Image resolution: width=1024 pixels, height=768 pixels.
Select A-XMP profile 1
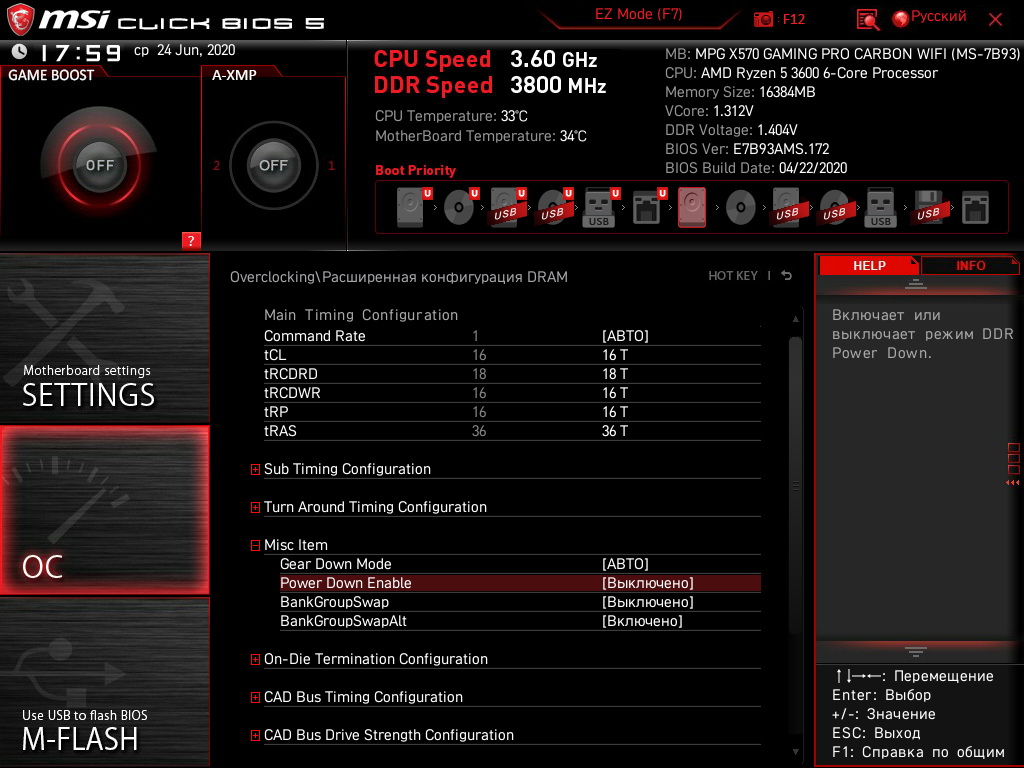point(331,165)
